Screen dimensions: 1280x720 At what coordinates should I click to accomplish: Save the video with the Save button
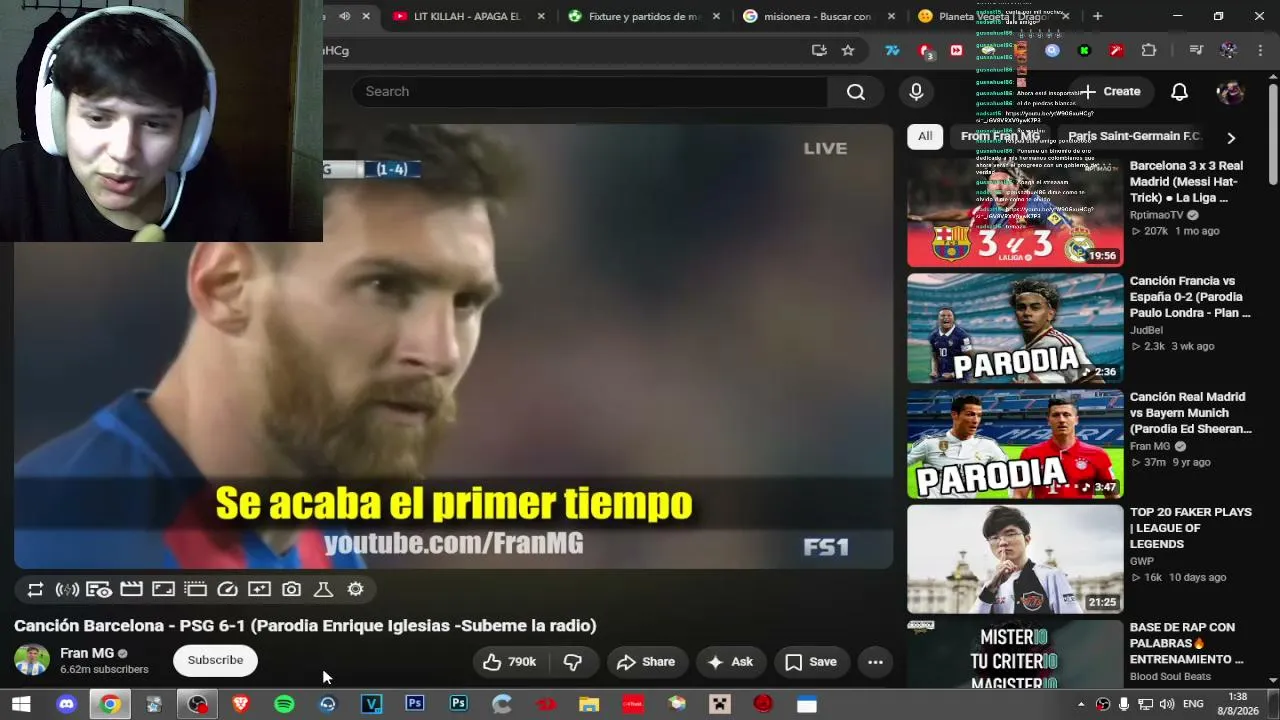[x=810, y=662]
